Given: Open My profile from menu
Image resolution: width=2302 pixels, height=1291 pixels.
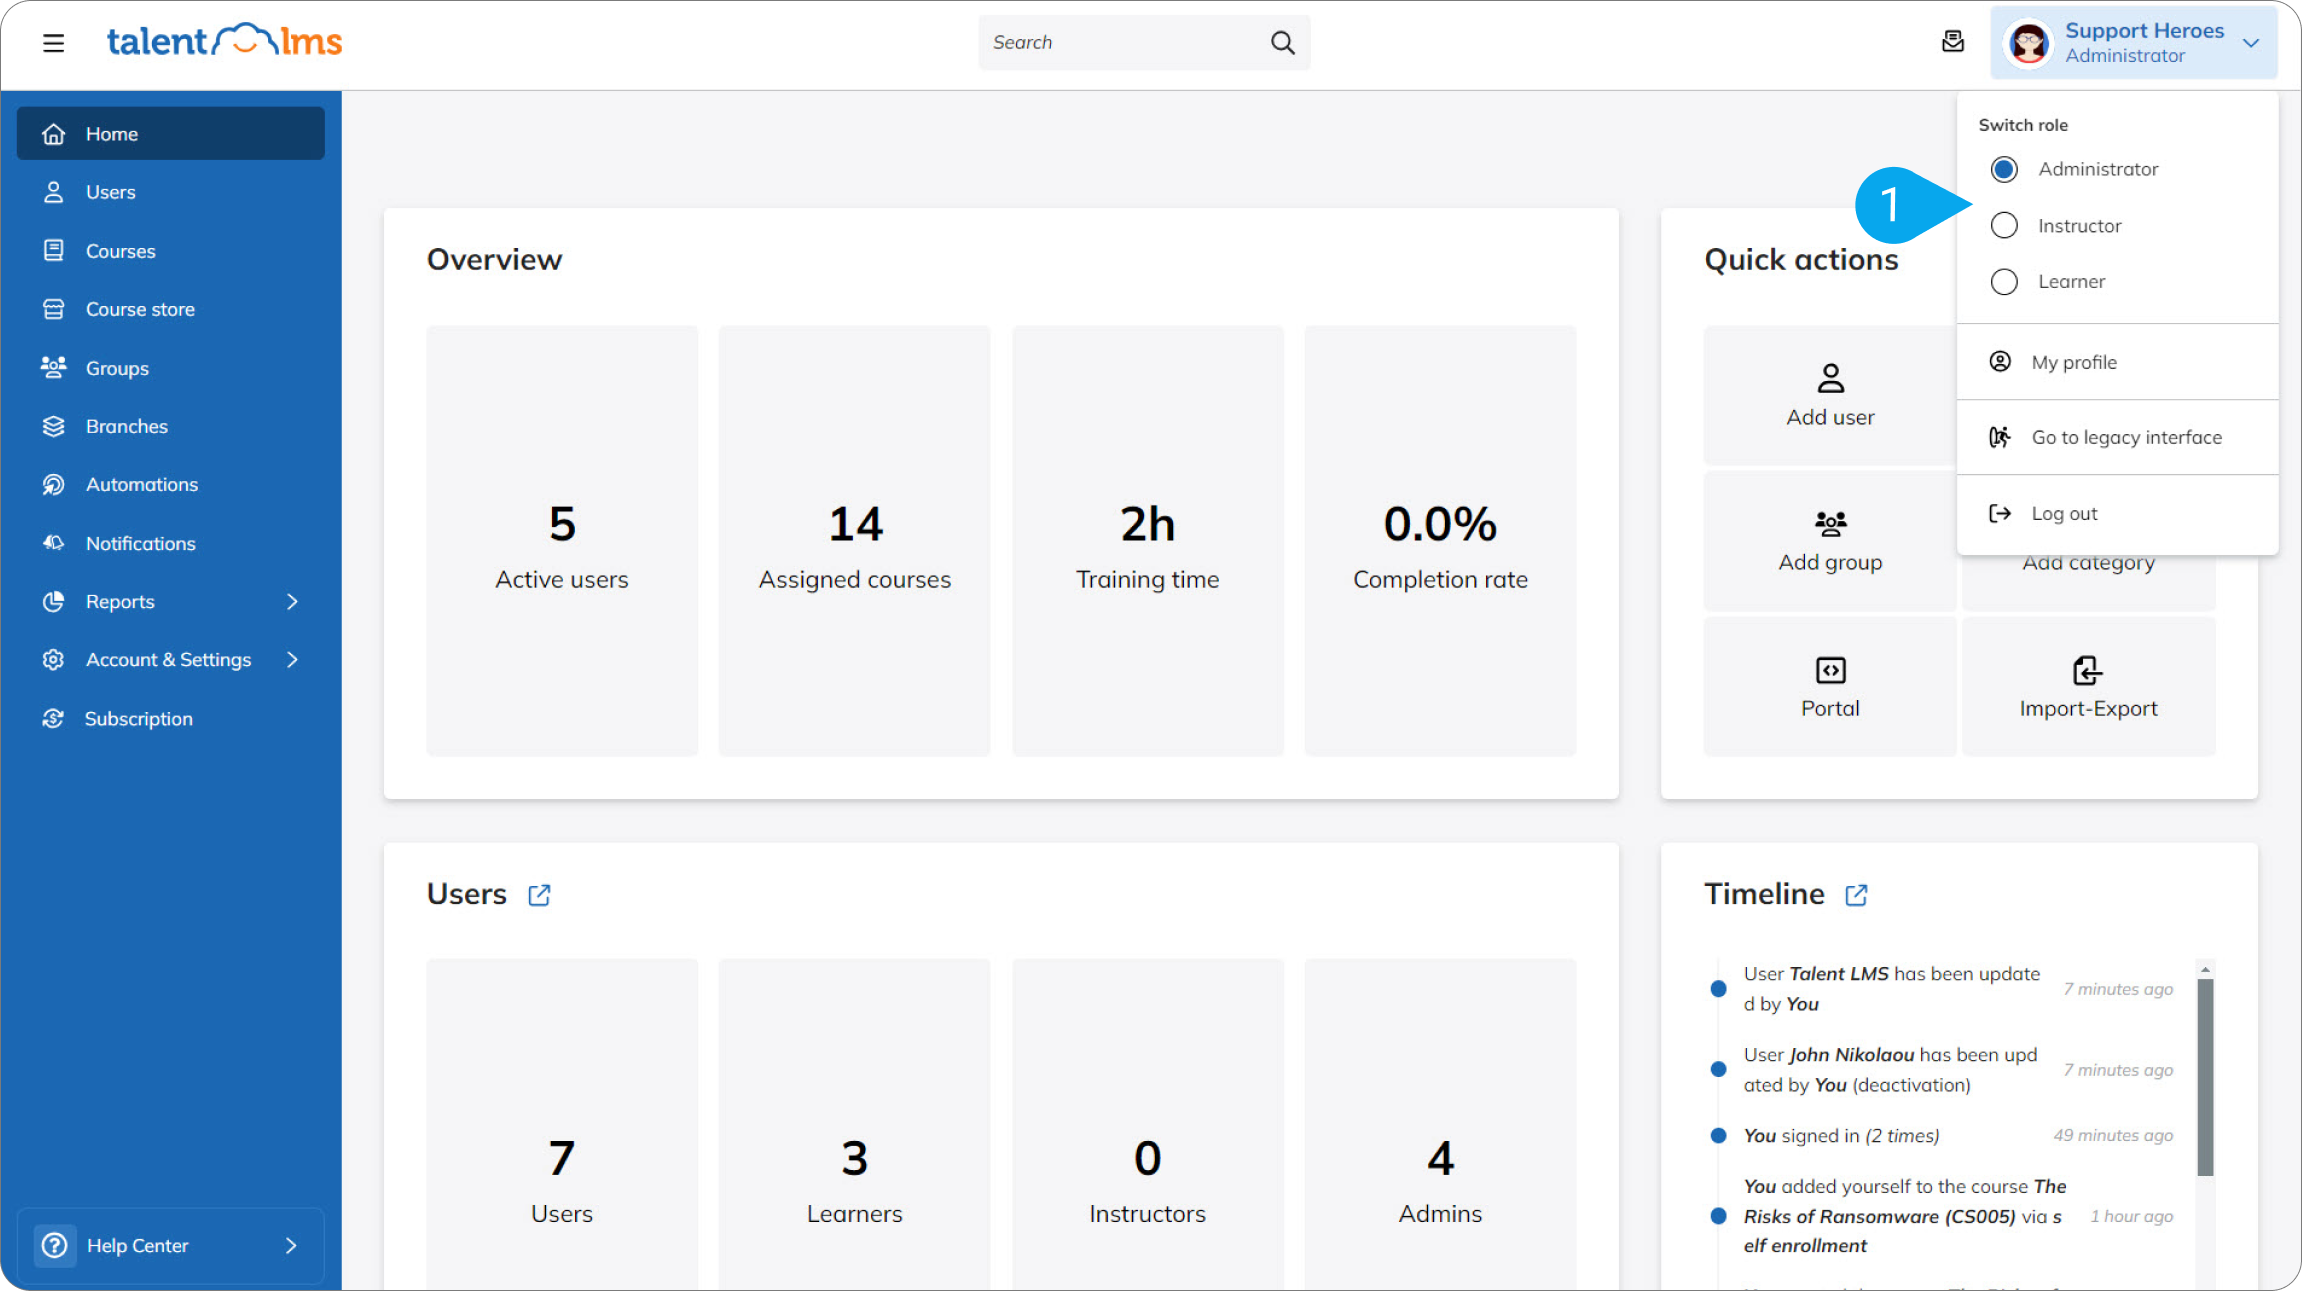Looking at the screenshot, I should (x=2073, y=362).
